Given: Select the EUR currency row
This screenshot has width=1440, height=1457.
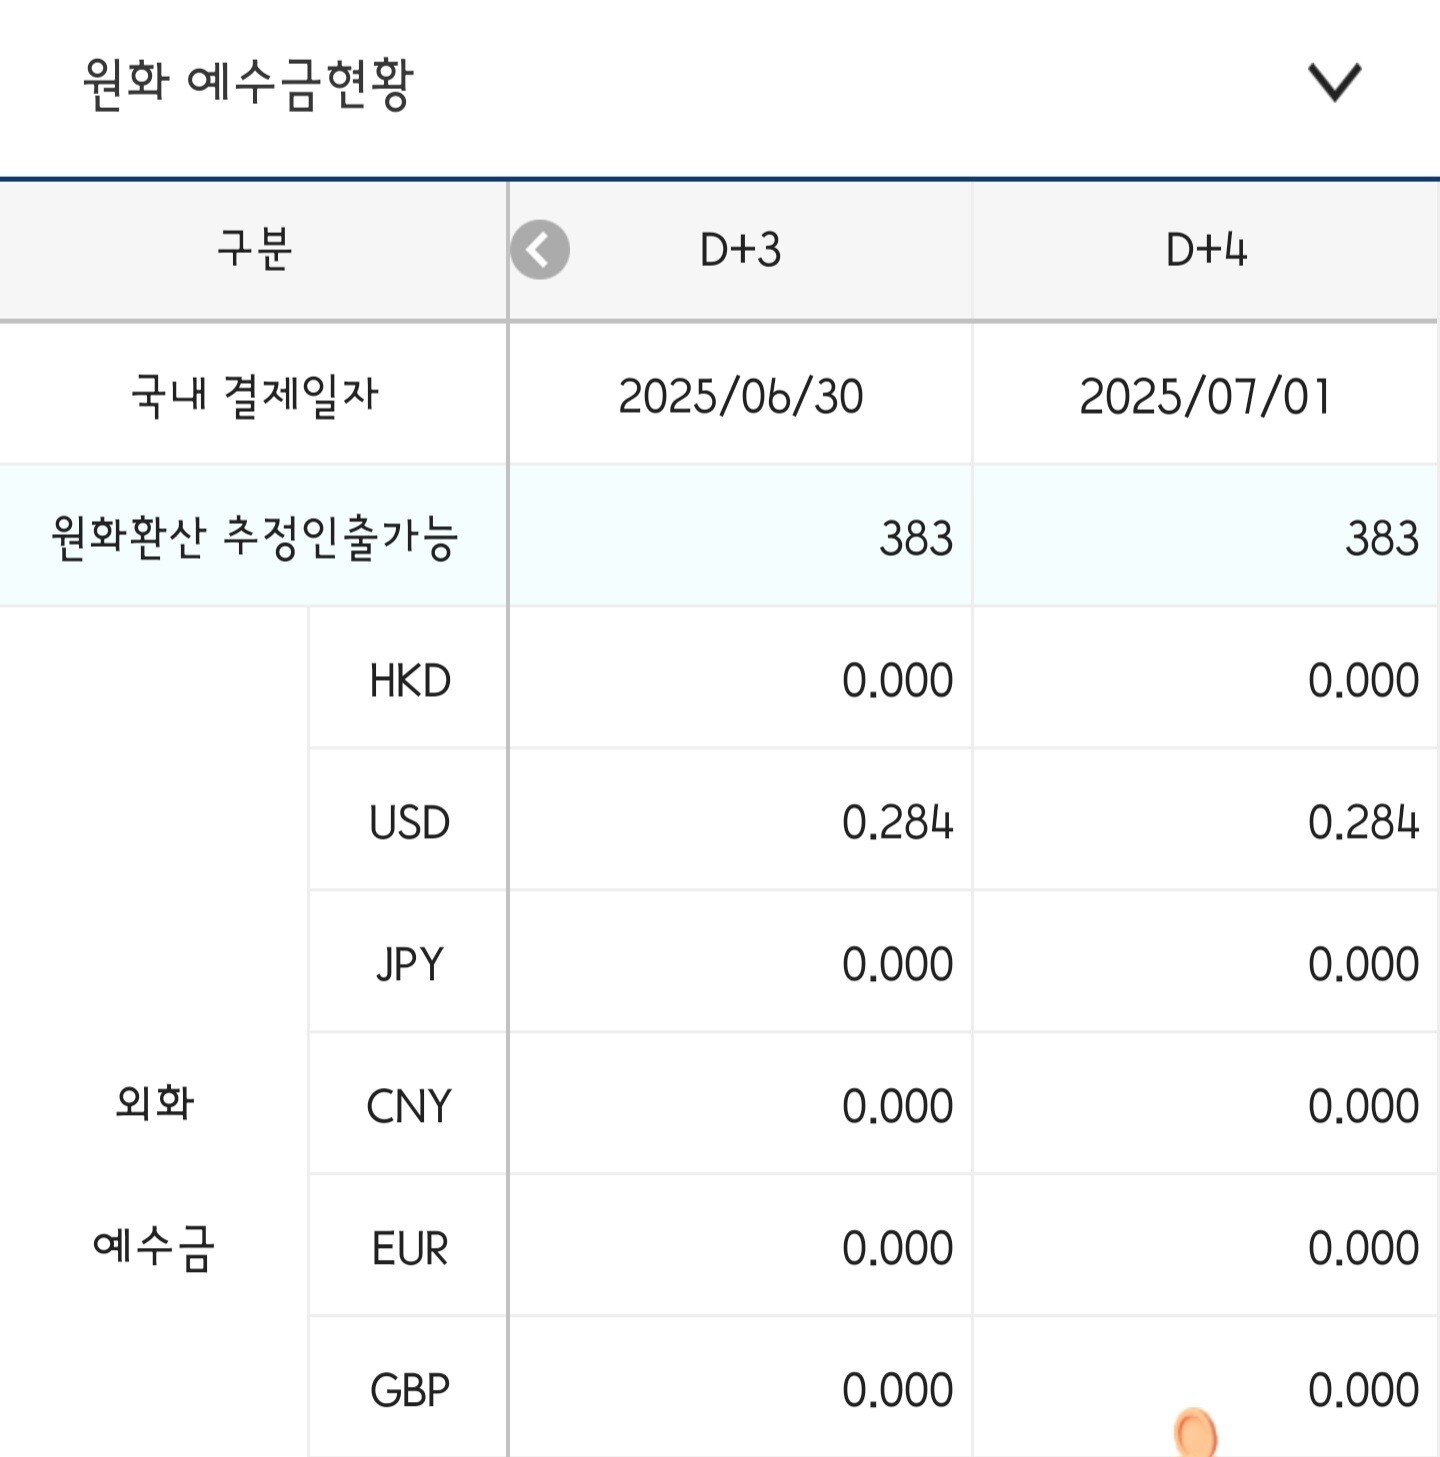Looking at the screenshot, I should tap(410, 1249).
